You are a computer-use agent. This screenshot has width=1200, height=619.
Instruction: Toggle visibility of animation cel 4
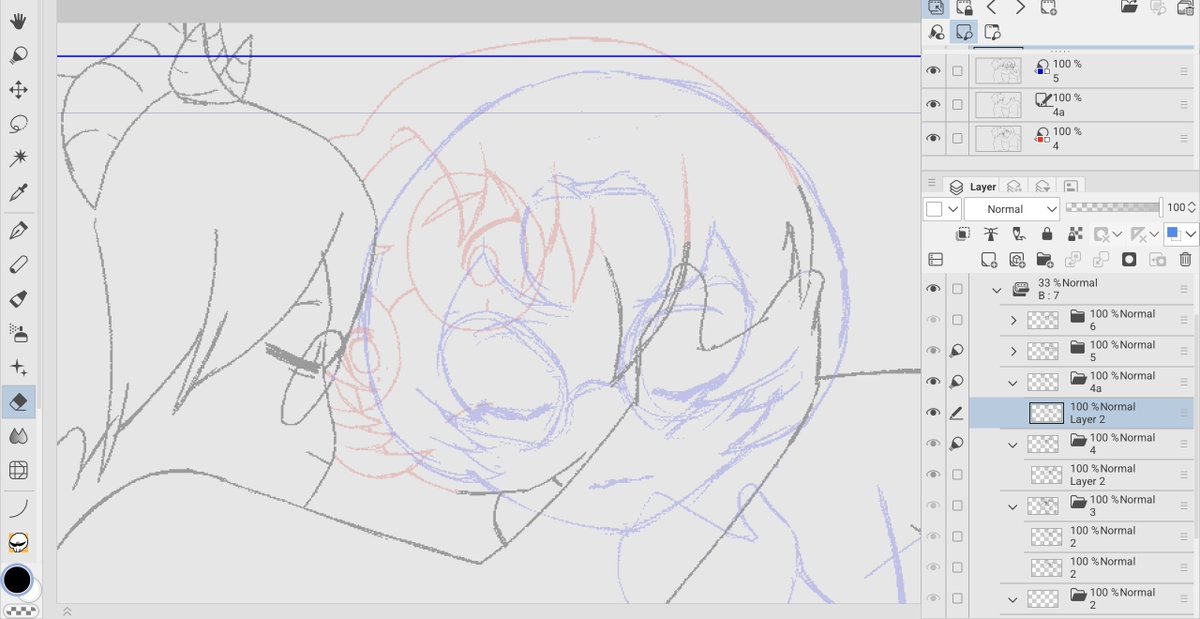(934, 139)
